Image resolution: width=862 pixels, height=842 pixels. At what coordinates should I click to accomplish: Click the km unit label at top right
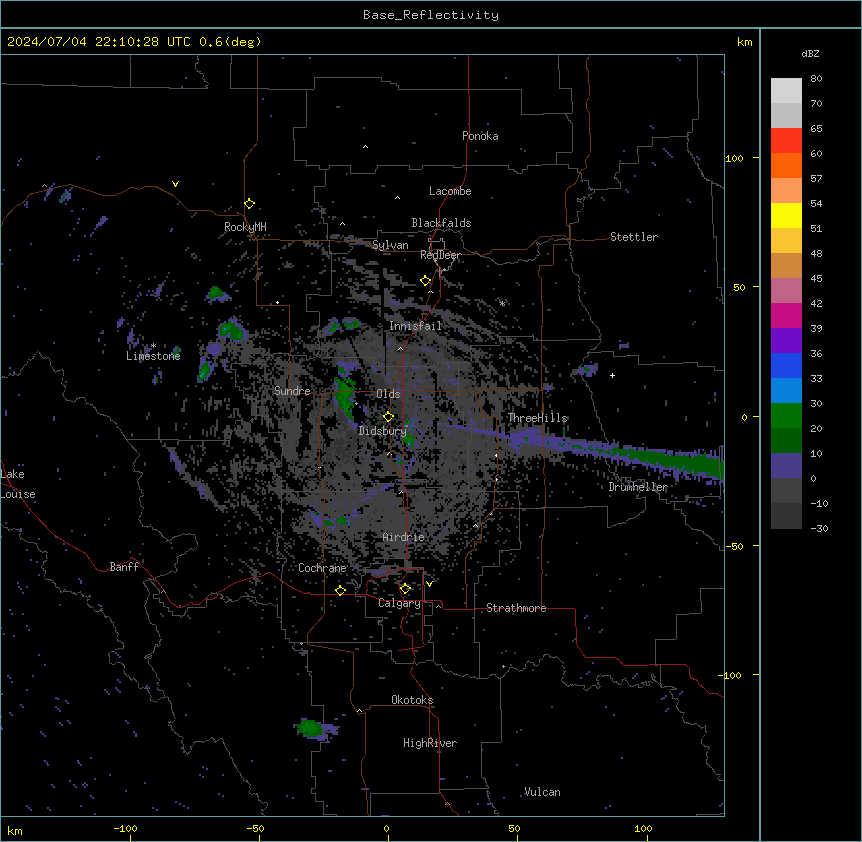745,42
